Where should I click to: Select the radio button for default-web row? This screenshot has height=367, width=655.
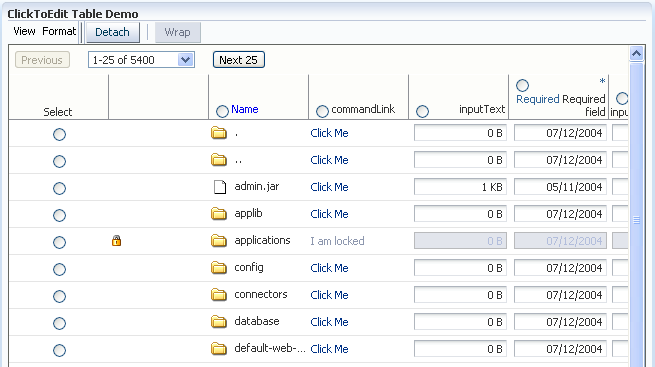click(x=59, y=350)
